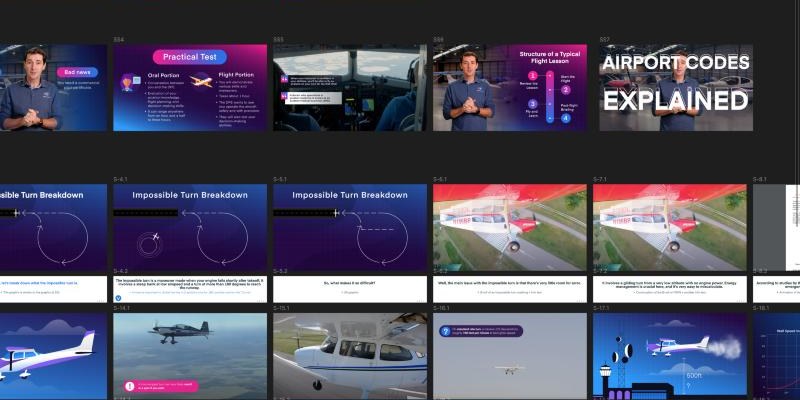Click the S-5.1 frame label
This screenshot has height=400, width=800.
pos(281,180)
